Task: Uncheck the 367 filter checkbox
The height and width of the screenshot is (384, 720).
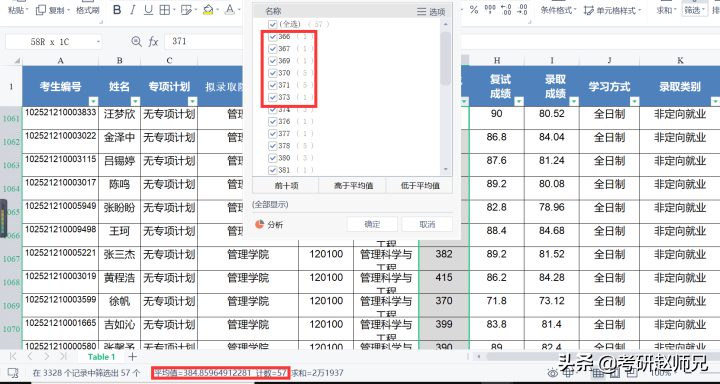Action: coord(273,48)
